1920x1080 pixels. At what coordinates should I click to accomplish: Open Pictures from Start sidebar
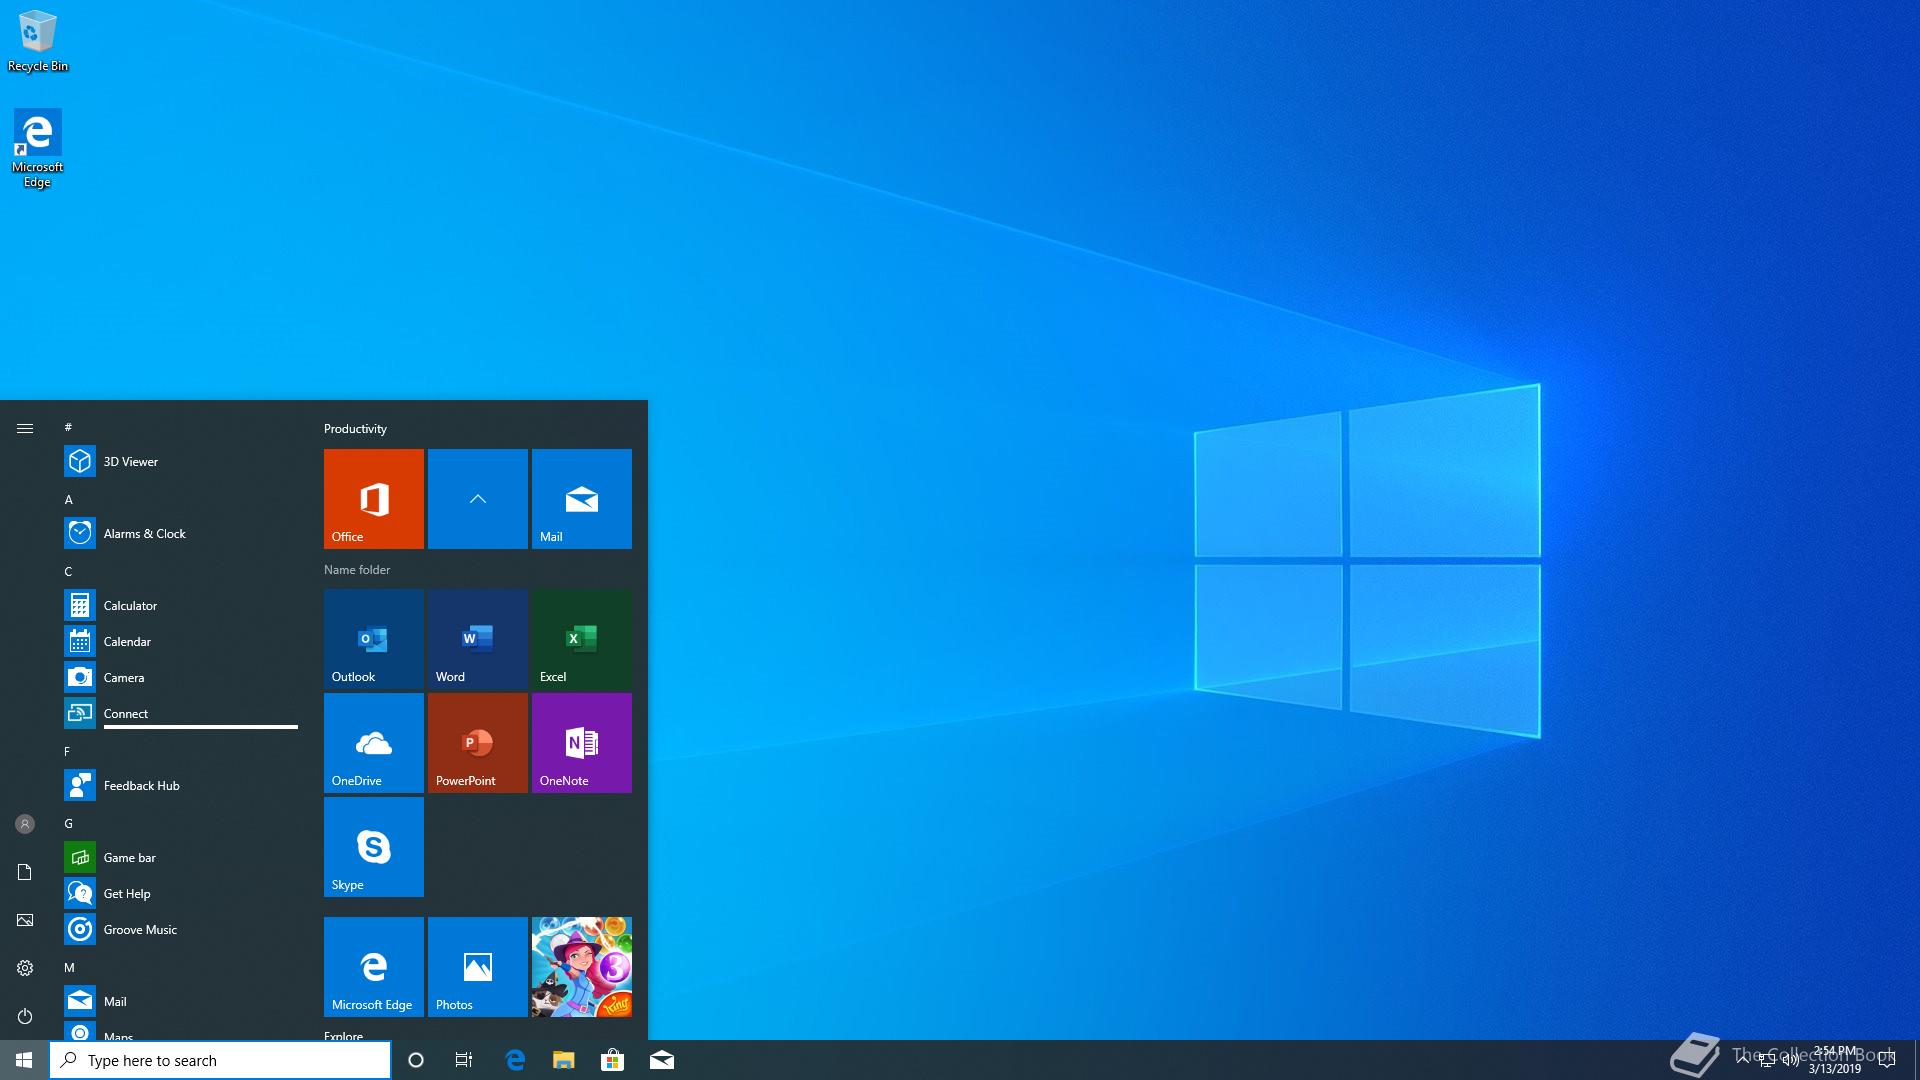click(x=25, y=920)
